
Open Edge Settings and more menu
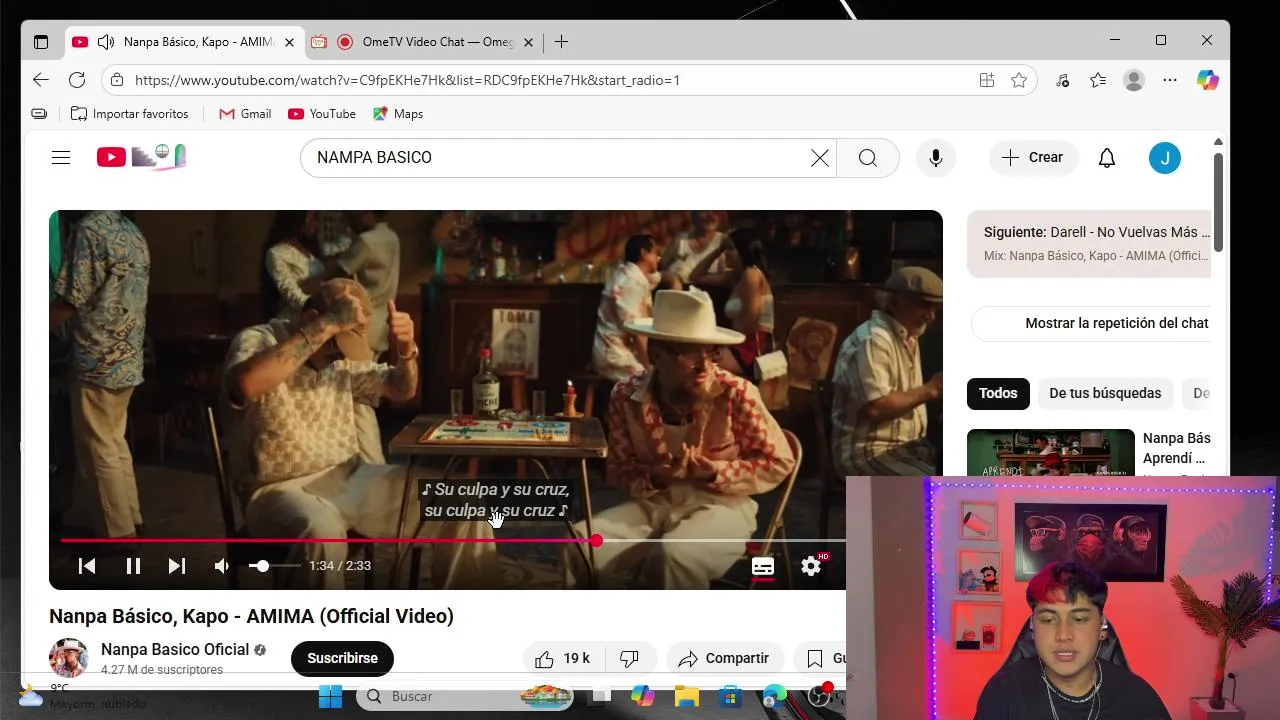[1170, 80]
